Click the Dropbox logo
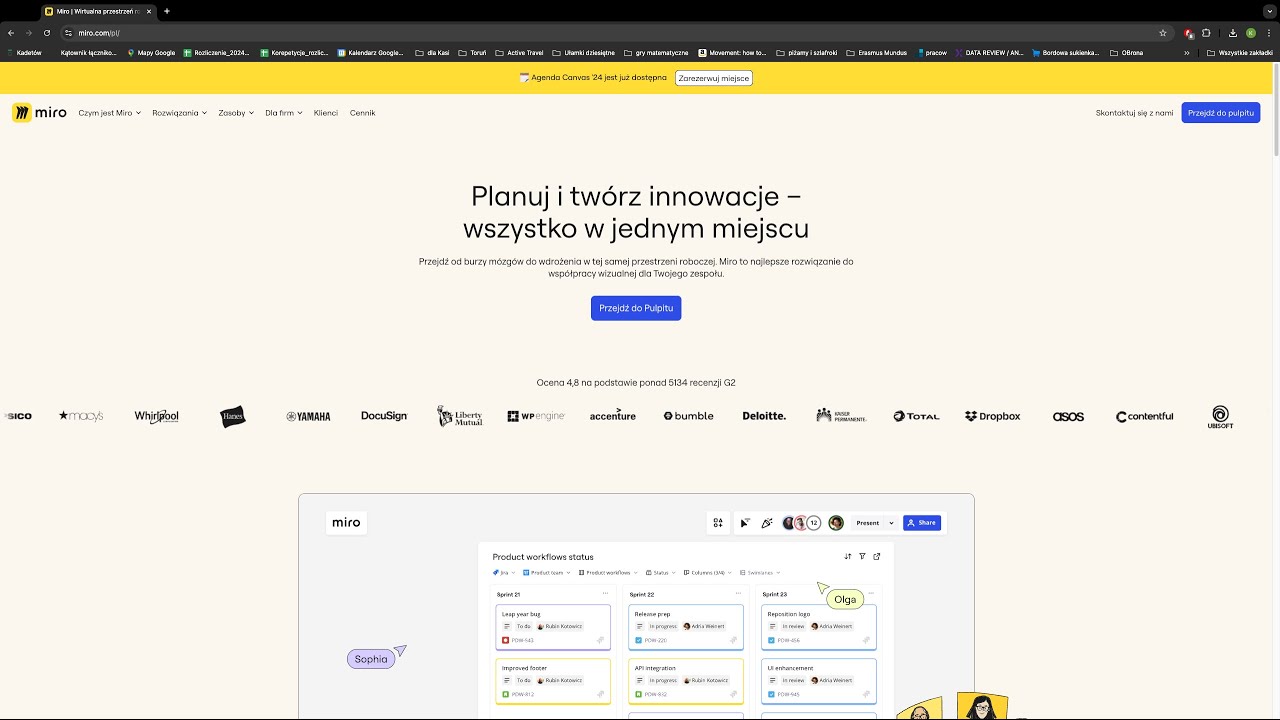The height and width of the screenshot is (720, 1280). coord(993,416)
